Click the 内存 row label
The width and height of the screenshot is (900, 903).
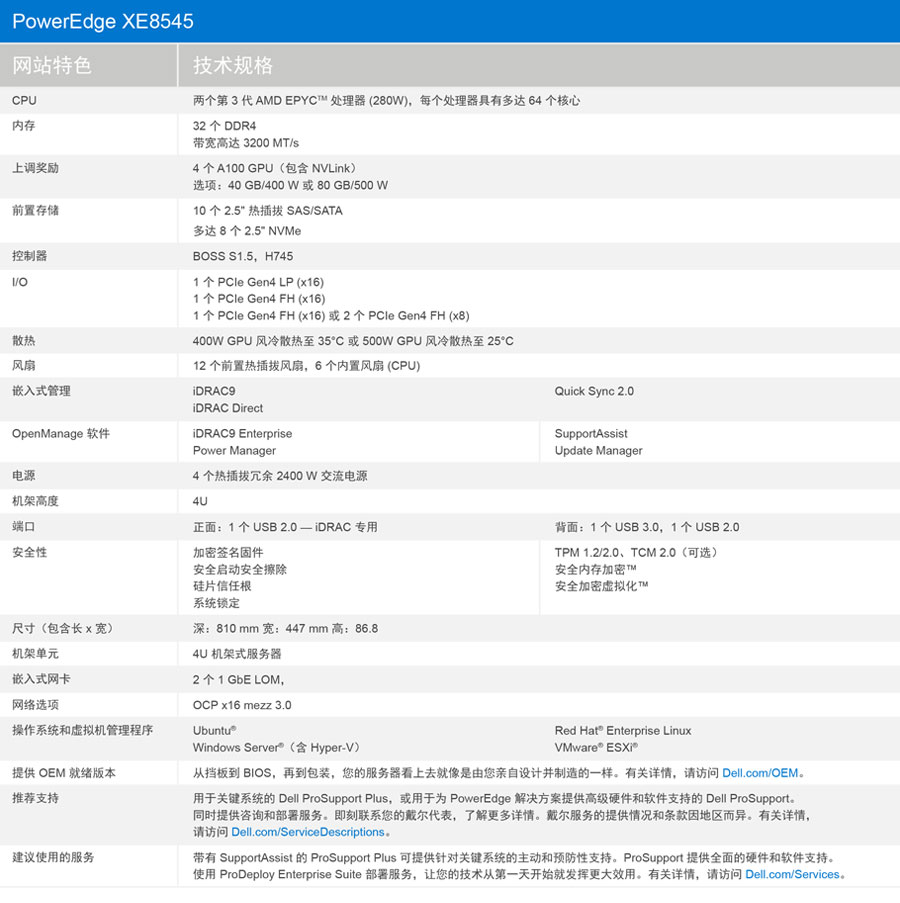(24, 126)
